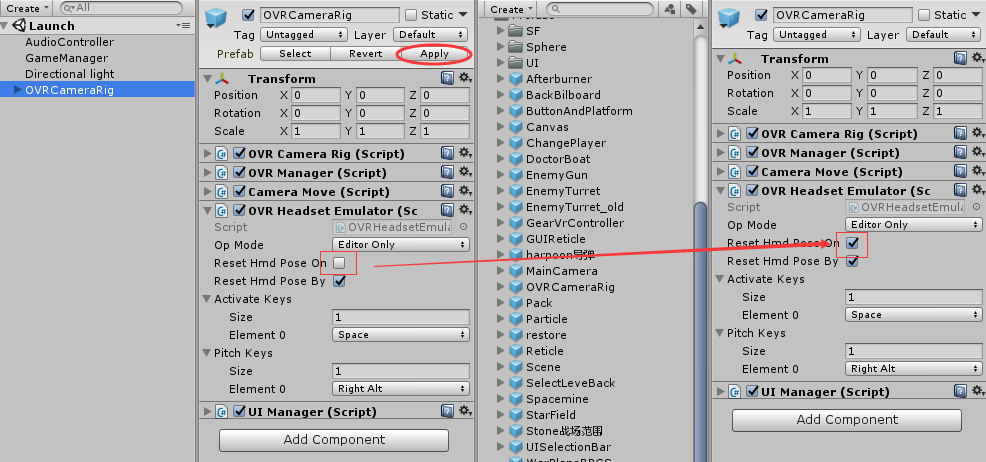Screen dimensions: 986x462
Task: Open the Layer dropdown in left inspector
Action: coord(431,35)
